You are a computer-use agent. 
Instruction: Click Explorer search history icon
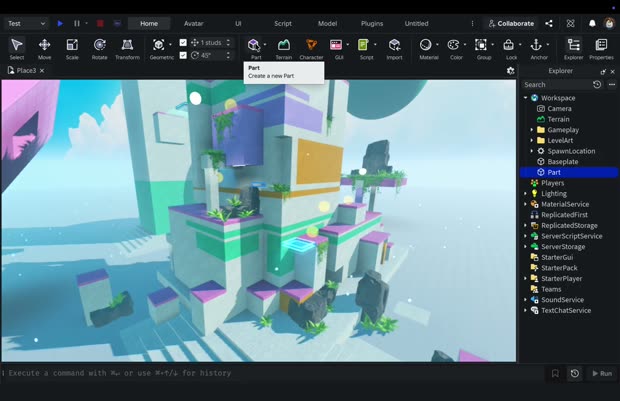[x=597, y=84]
